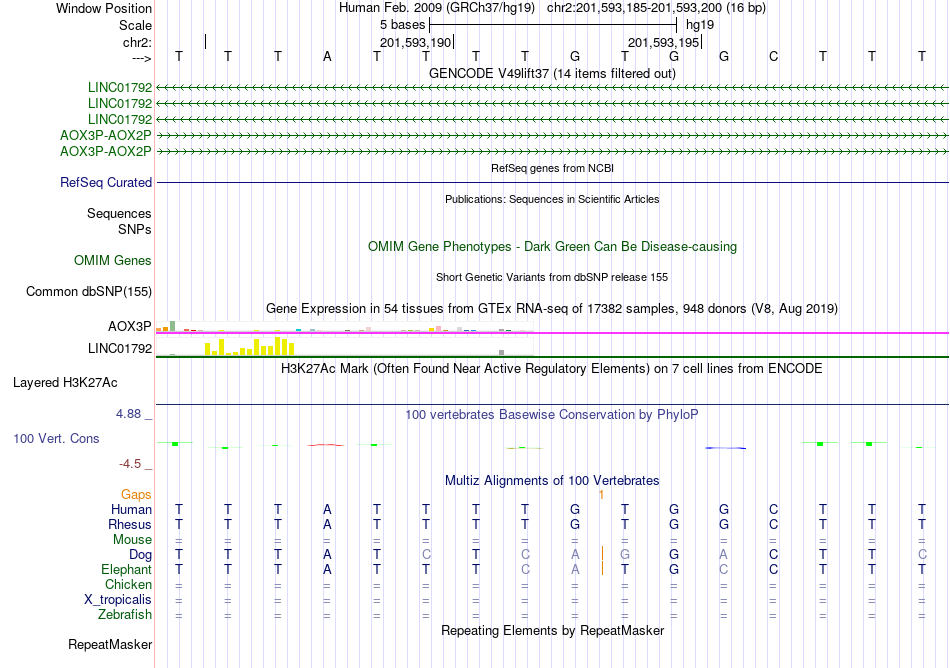Select the X_tropicalis species label

[118, 600]
